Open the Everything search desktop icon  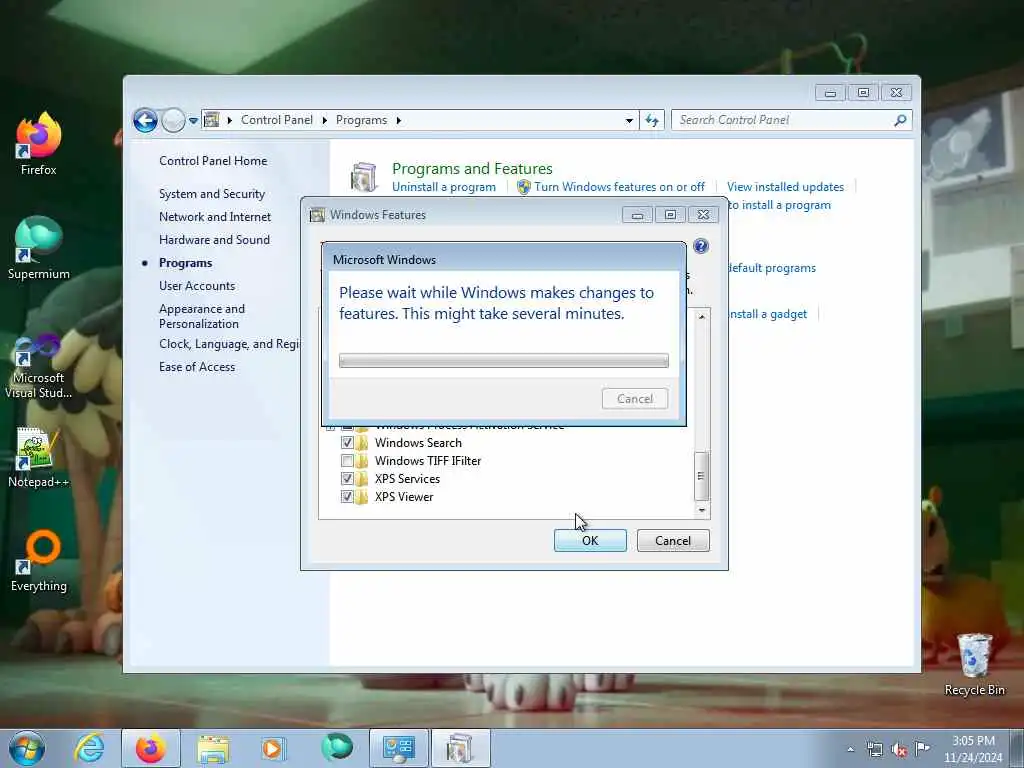tap(38, 560)
